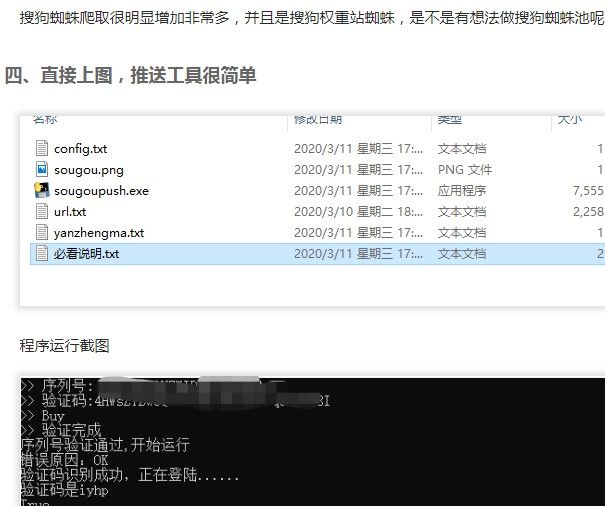Image resolution: width=605 pixels, height=506 pixels.
Task: Click the console line 错误原因: OK
Action: (x=64, y=460)
